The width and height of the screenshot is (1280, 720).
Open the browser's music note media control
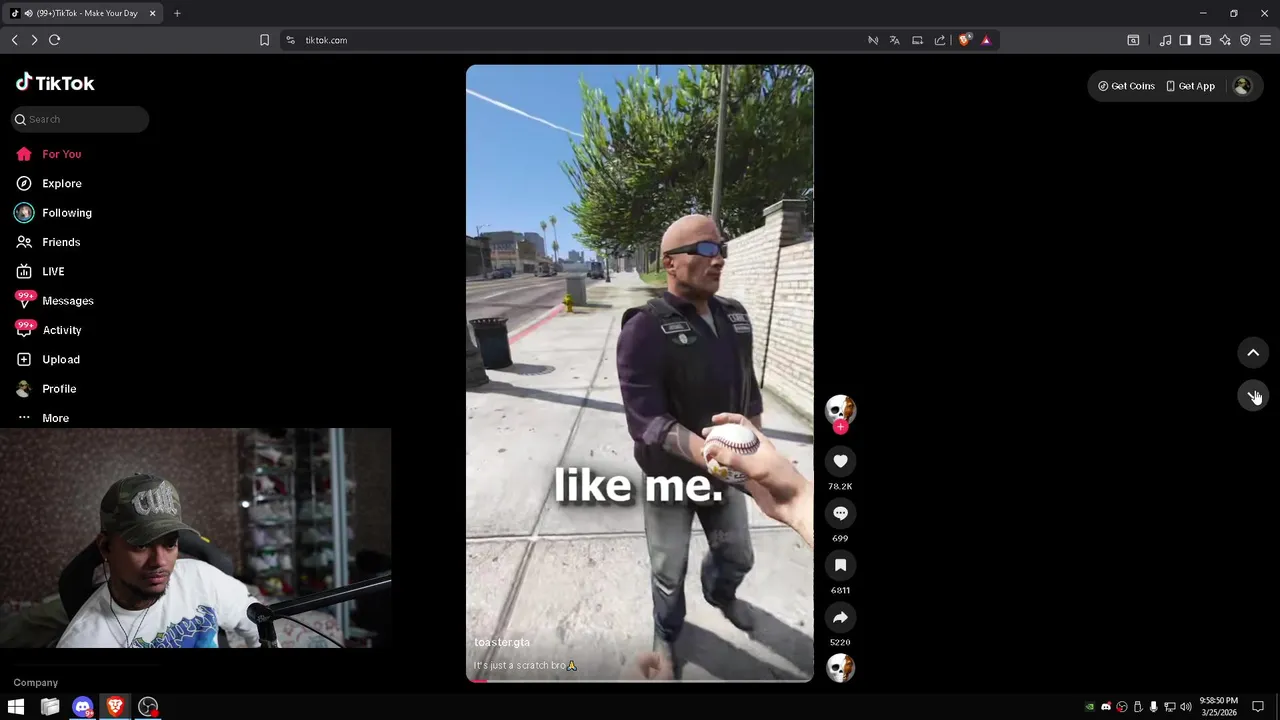coord(1165,40)
